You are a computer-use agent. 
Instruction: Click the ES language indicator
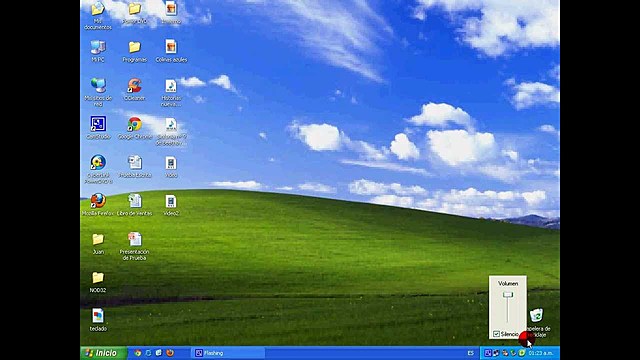click(471, 353)
